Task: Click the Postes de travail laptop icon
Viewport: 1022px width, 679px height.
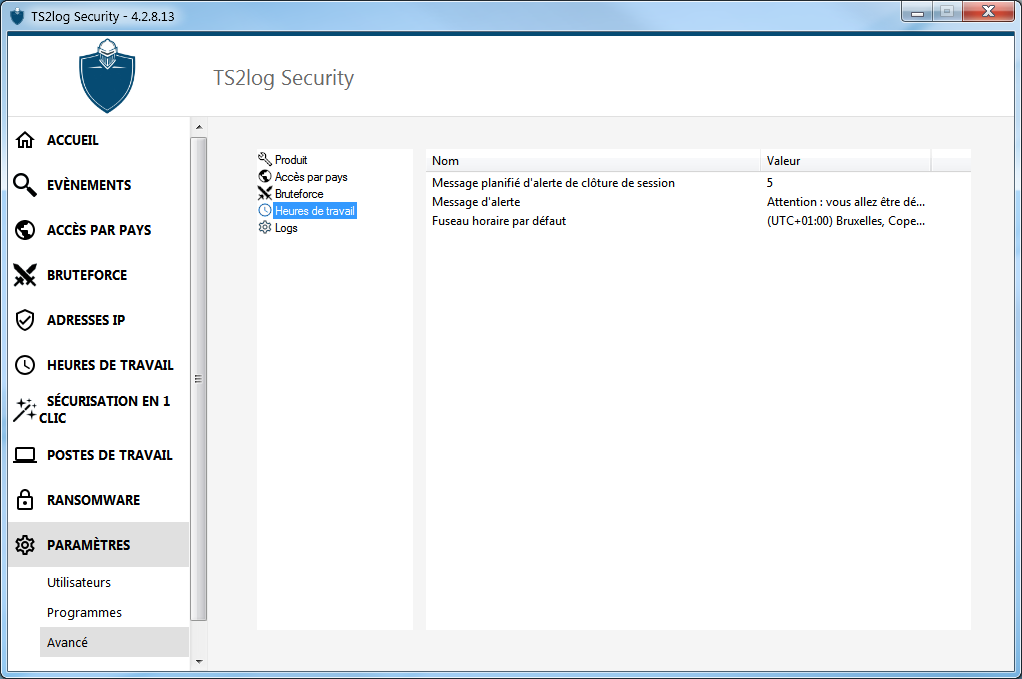Action: [25, 455]
